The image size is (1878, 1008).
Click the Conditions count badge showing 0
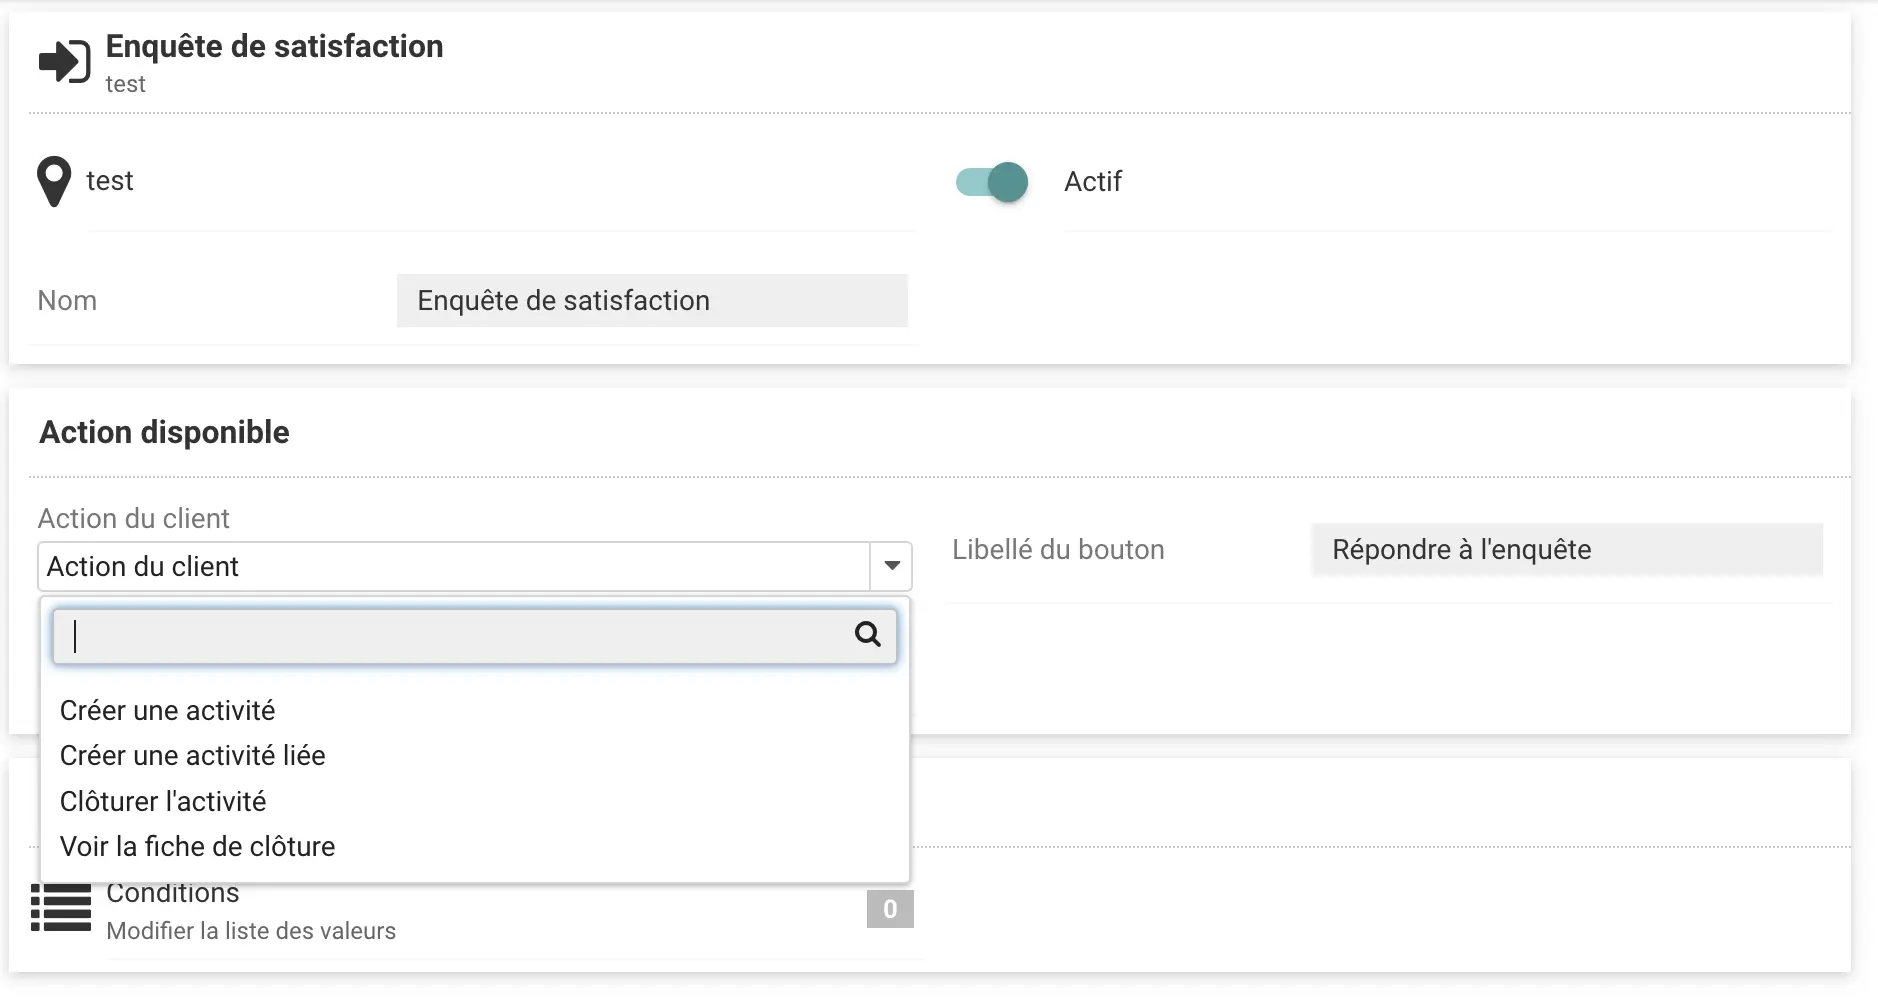pyautogui.click(x=889, y=909)
